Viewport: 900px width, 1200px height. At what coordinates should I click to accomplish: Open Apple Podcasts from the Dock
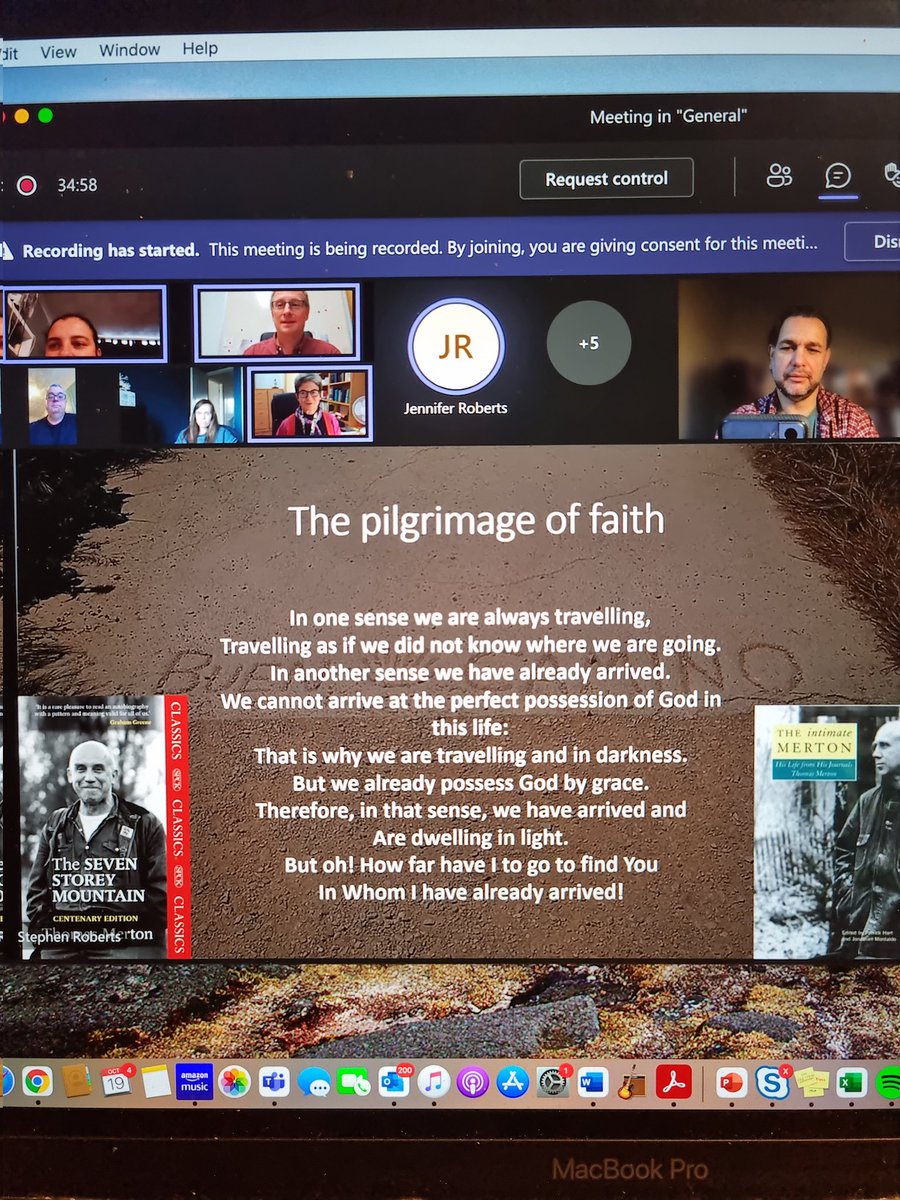(474, 1081)
